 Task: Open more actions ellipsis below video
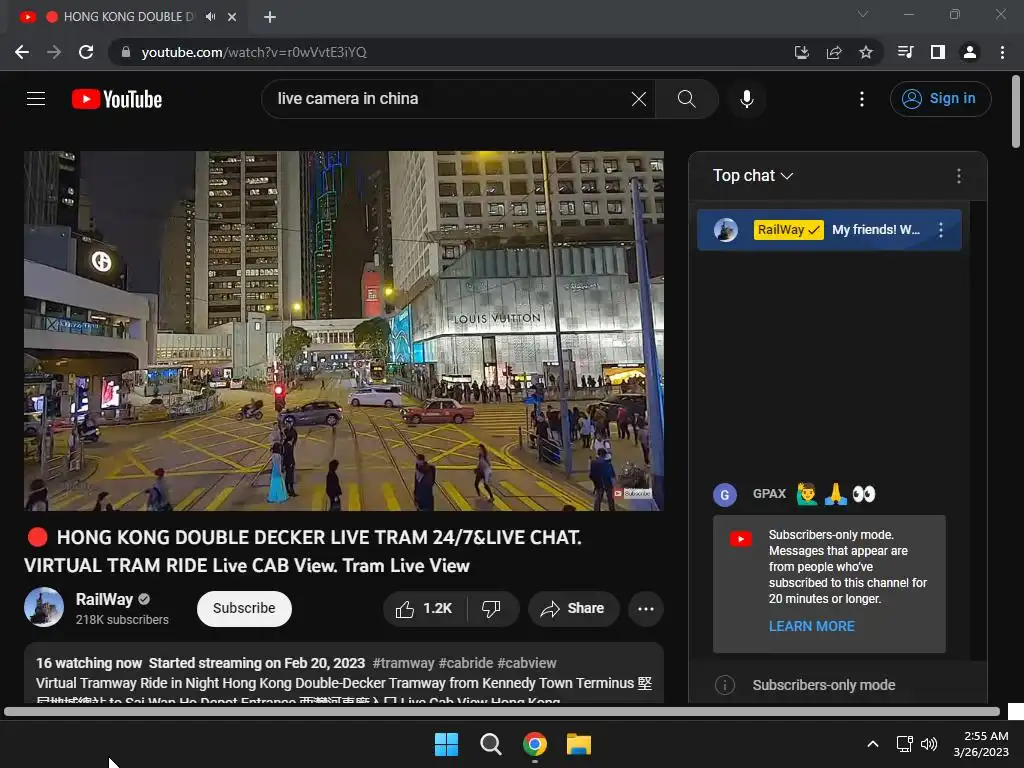click(646, 609)
